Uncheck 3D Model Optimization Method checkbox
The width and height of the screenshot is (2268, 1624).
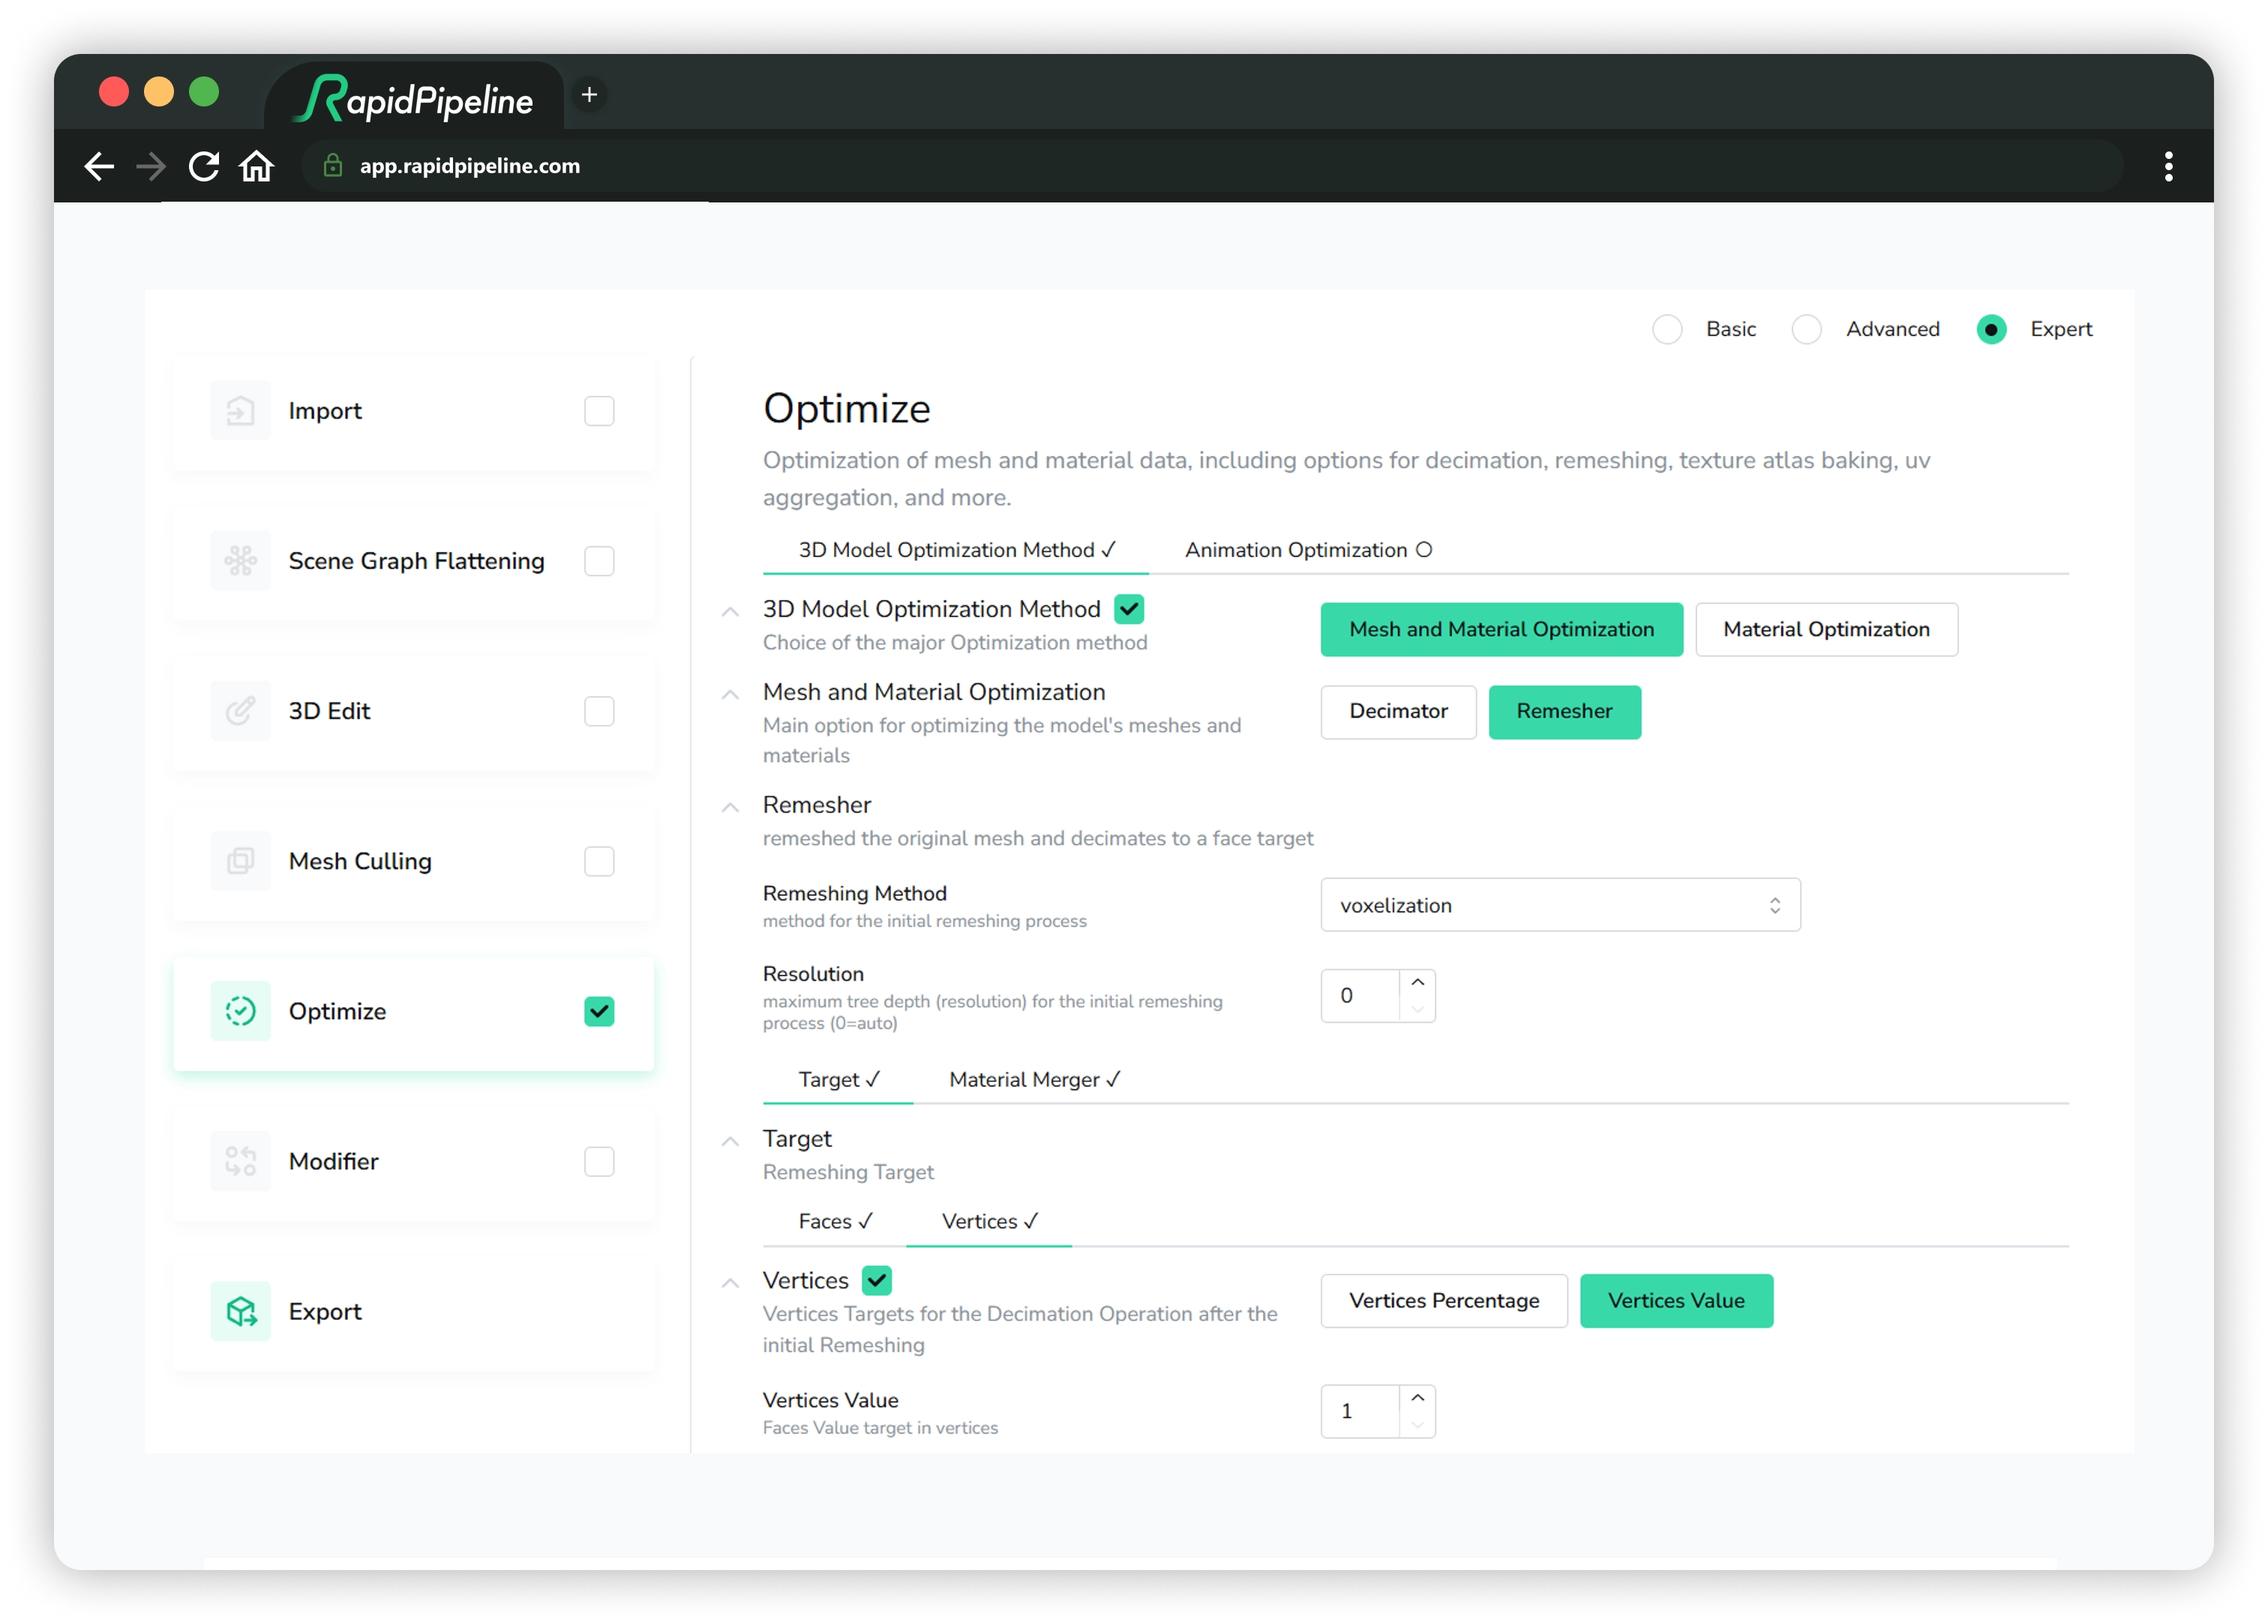pos(1129,609)
